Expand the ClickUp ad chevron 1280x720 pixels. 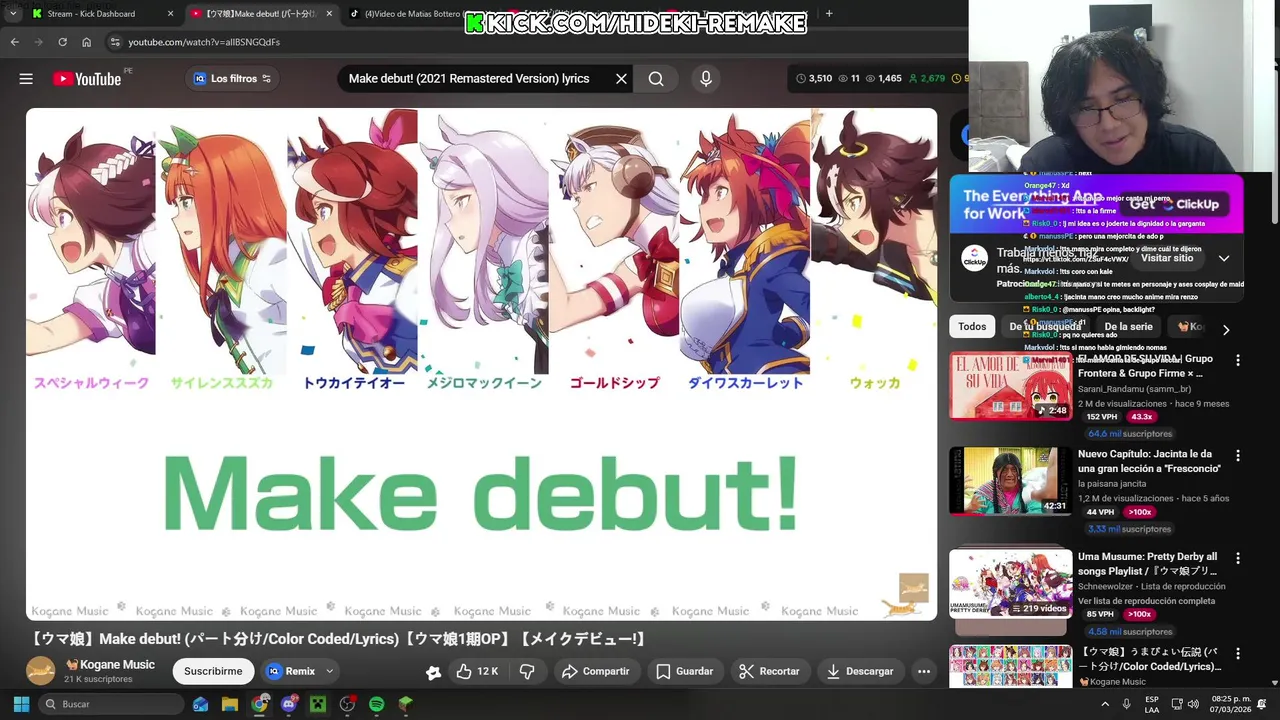(x=1223, y=258)
